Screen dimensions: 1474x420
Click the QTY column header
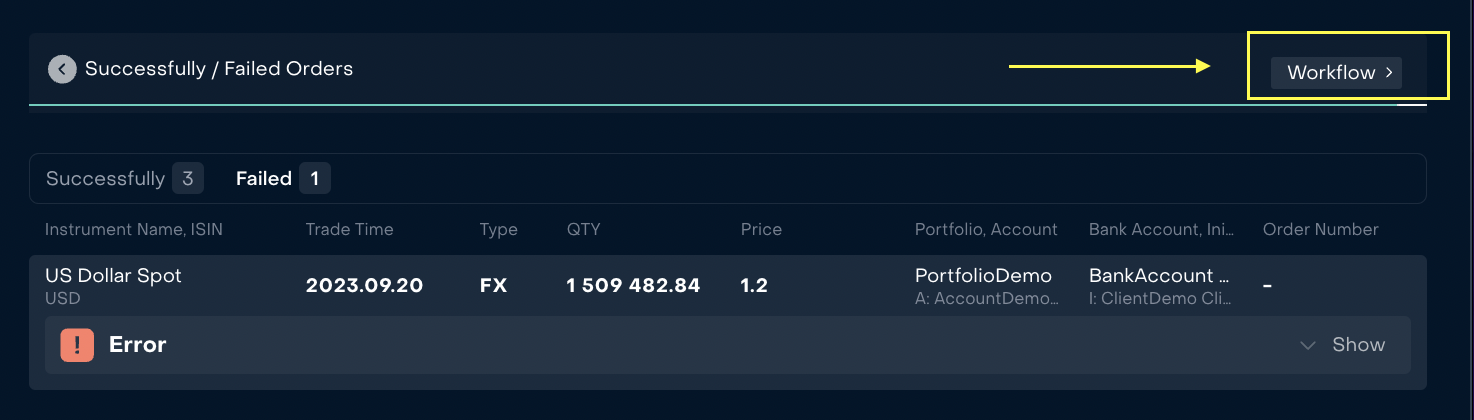pos(583,230)
